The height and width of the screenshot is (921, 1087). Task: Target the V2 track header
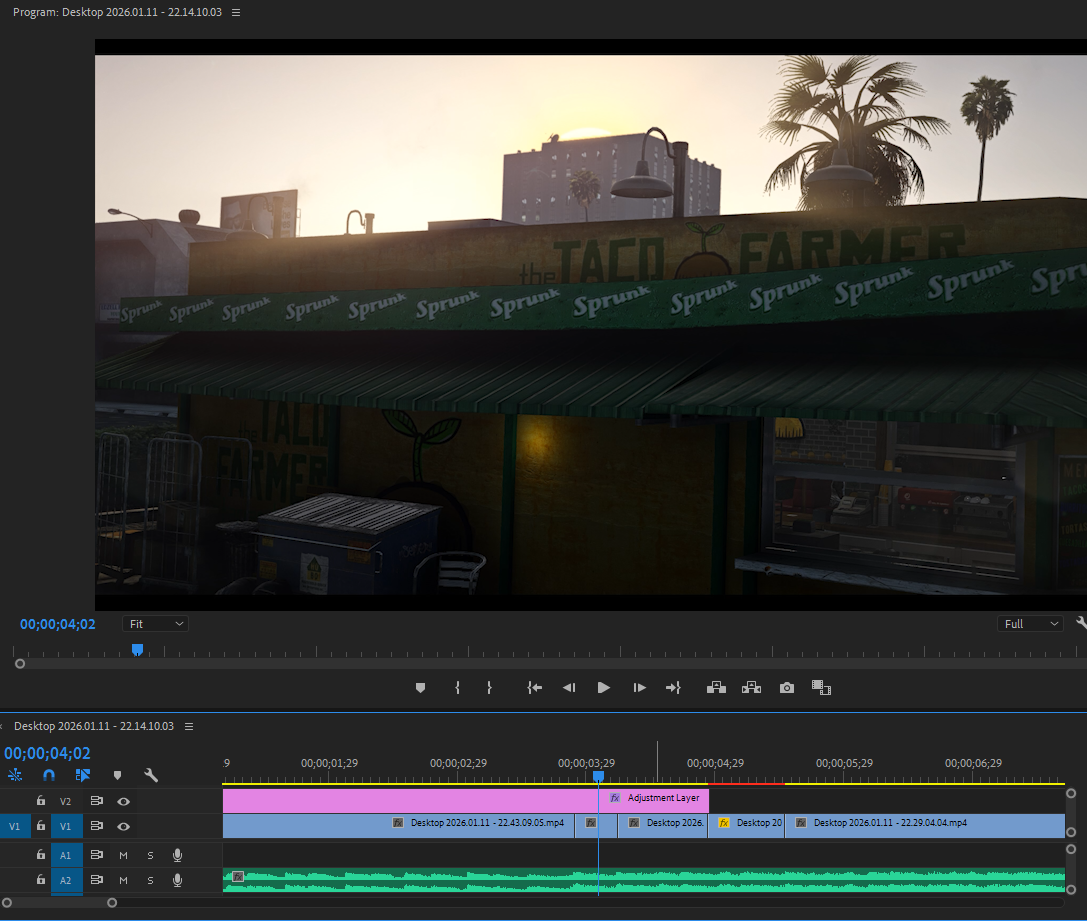(65, 801)
